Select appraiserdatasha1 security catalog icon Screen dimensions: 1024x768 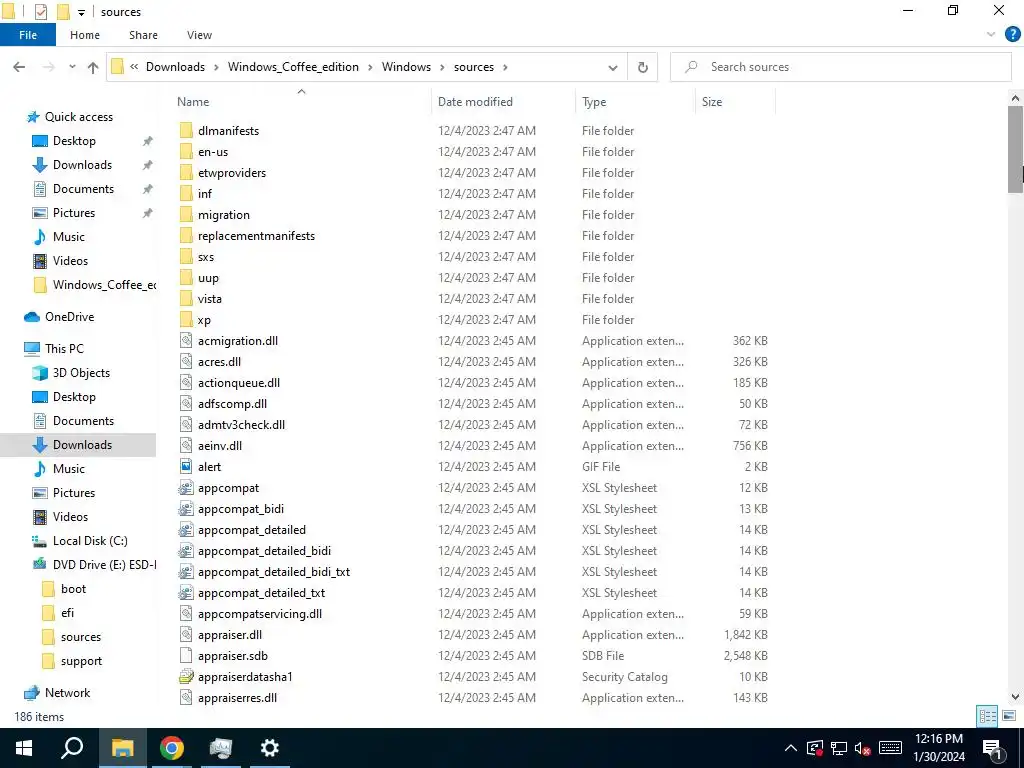pos(186,677)
